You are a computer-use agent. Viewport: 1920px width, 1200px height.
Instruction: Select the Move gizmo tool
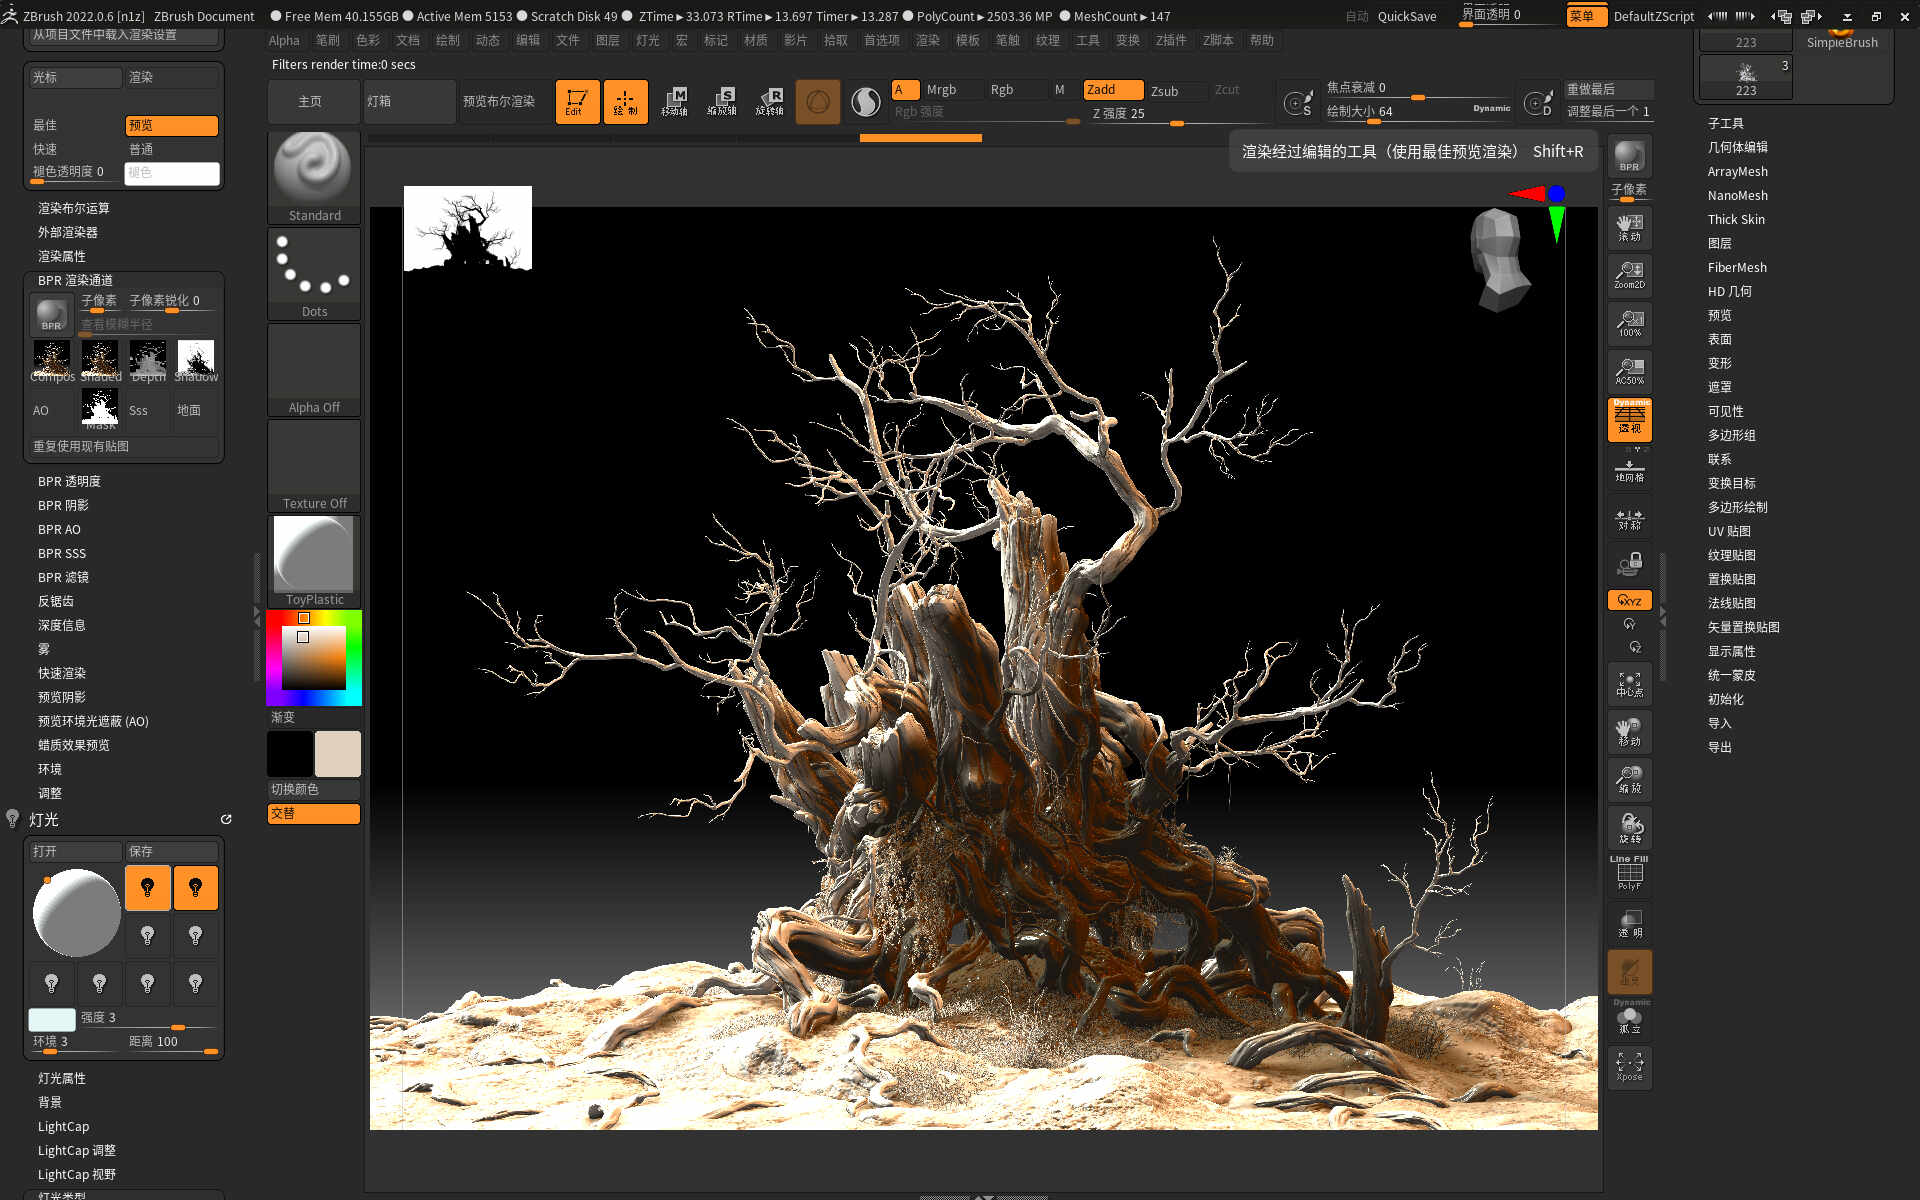pos(675,102)
